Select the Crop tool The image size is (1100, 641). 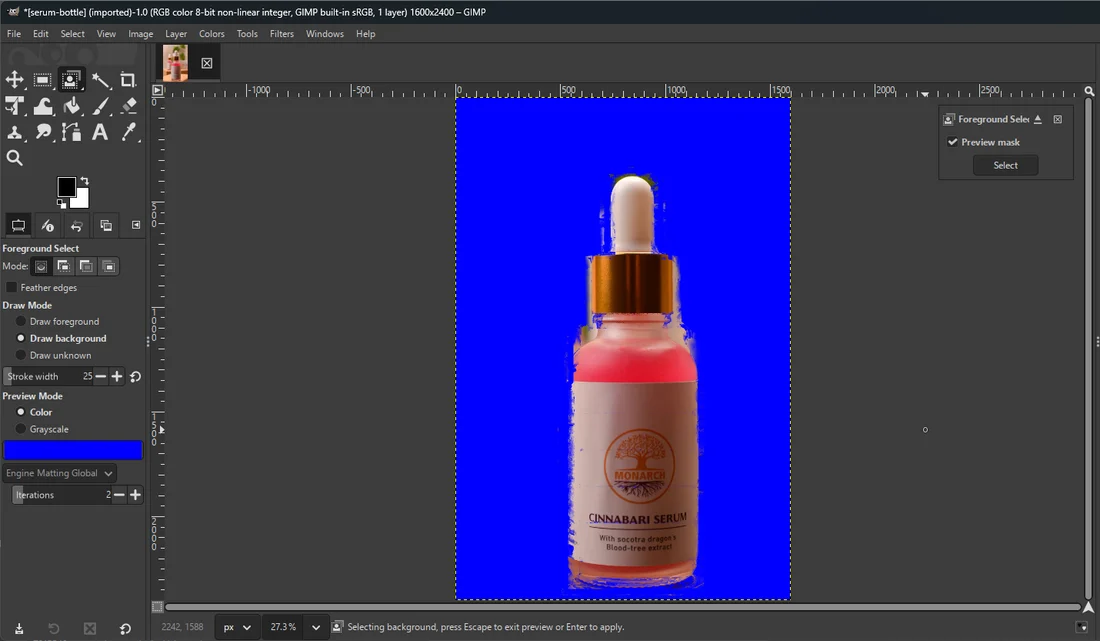[128, 80]
